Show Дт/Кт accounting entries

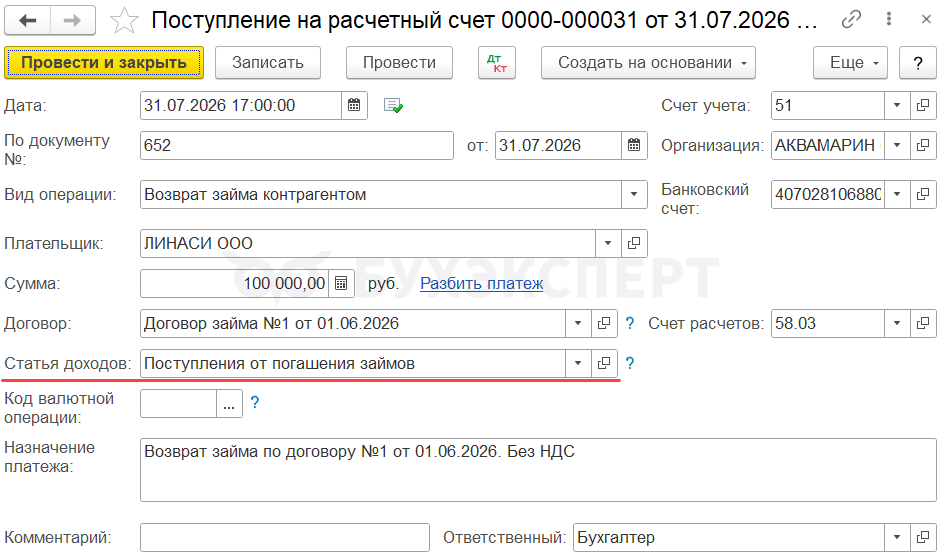point(497,63)
